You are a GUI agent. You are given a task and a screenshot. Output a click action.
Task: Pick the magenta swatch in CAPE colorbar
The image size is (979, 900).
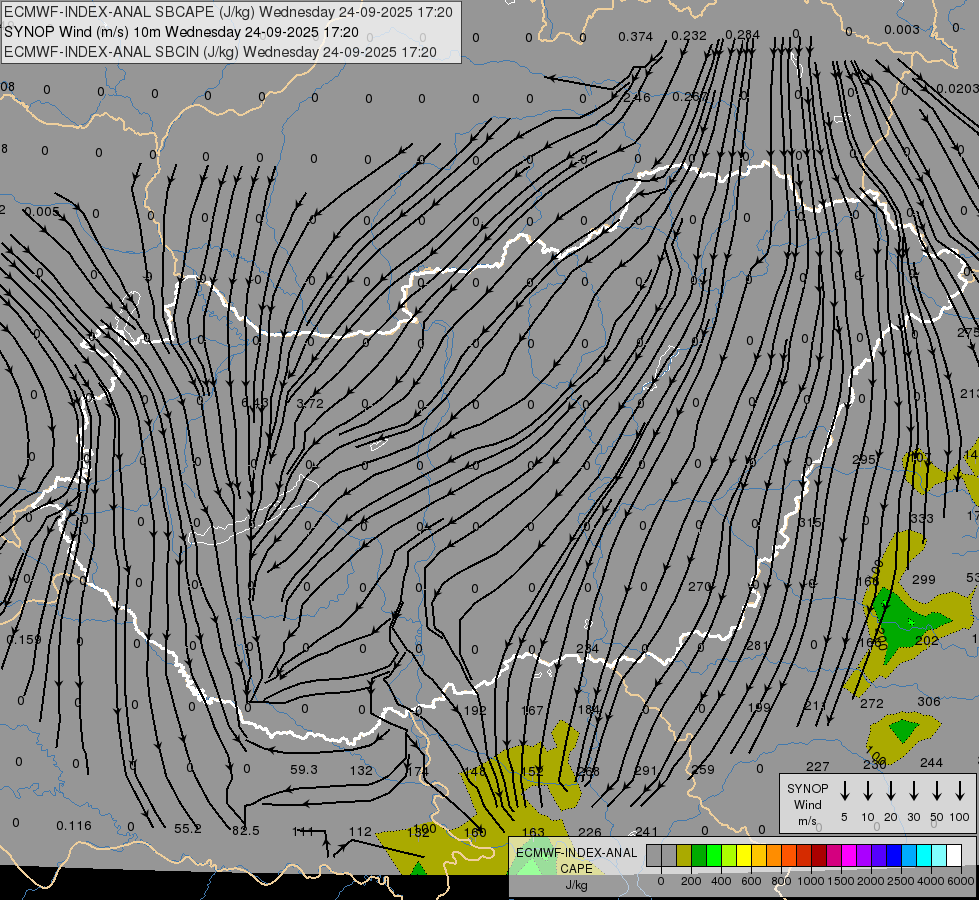pos(849,856)
